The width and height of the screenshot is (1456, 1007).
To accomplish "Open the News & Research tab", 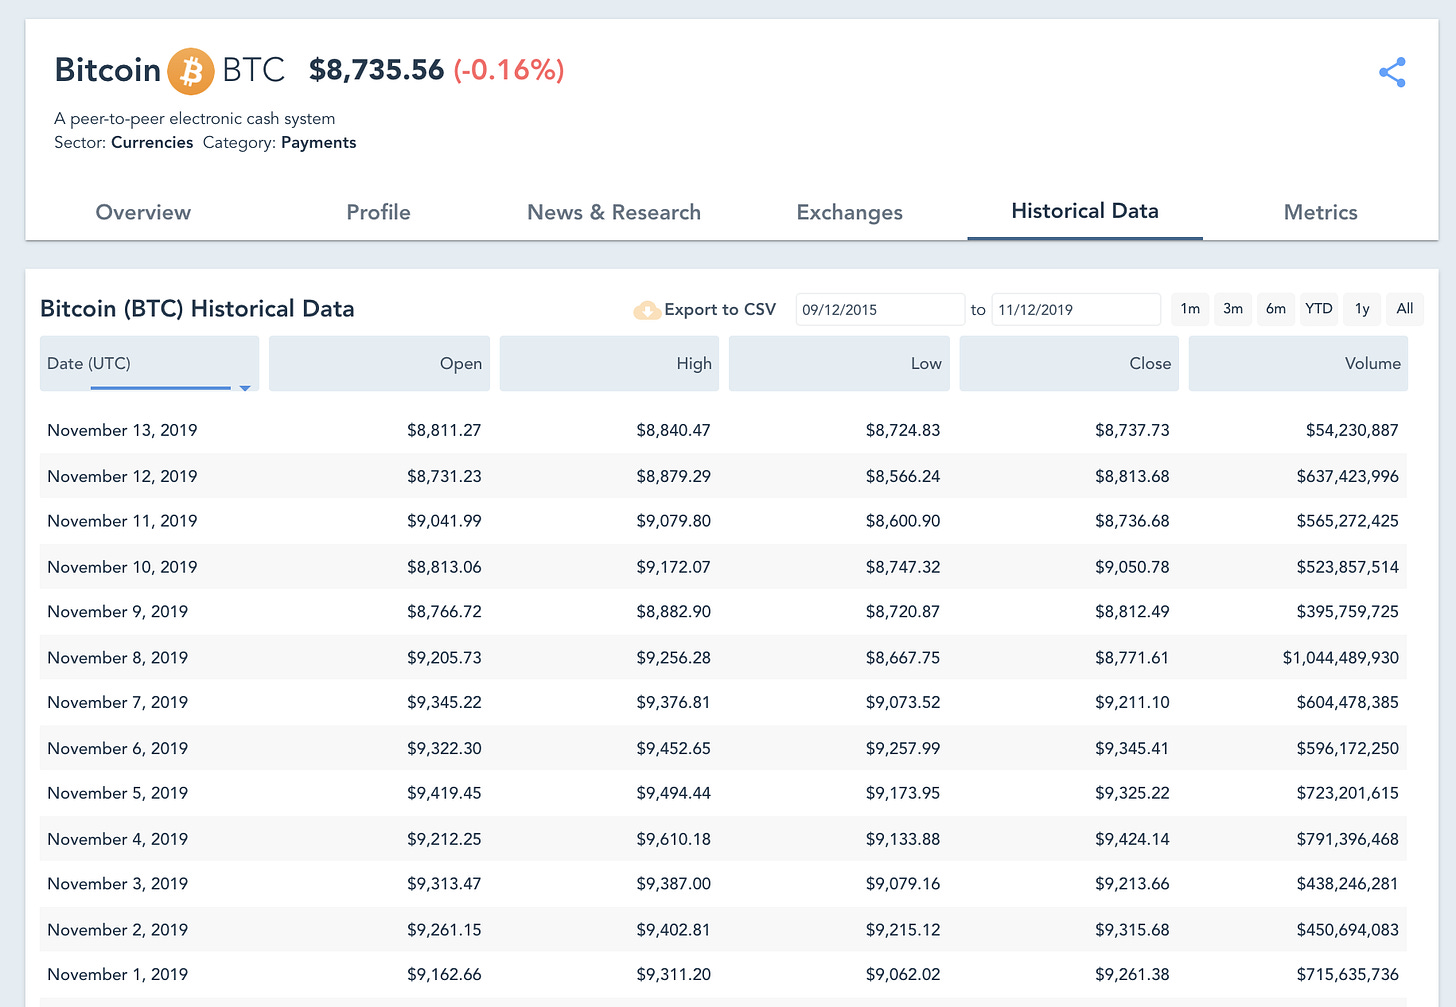I will [x=614, y=212].
